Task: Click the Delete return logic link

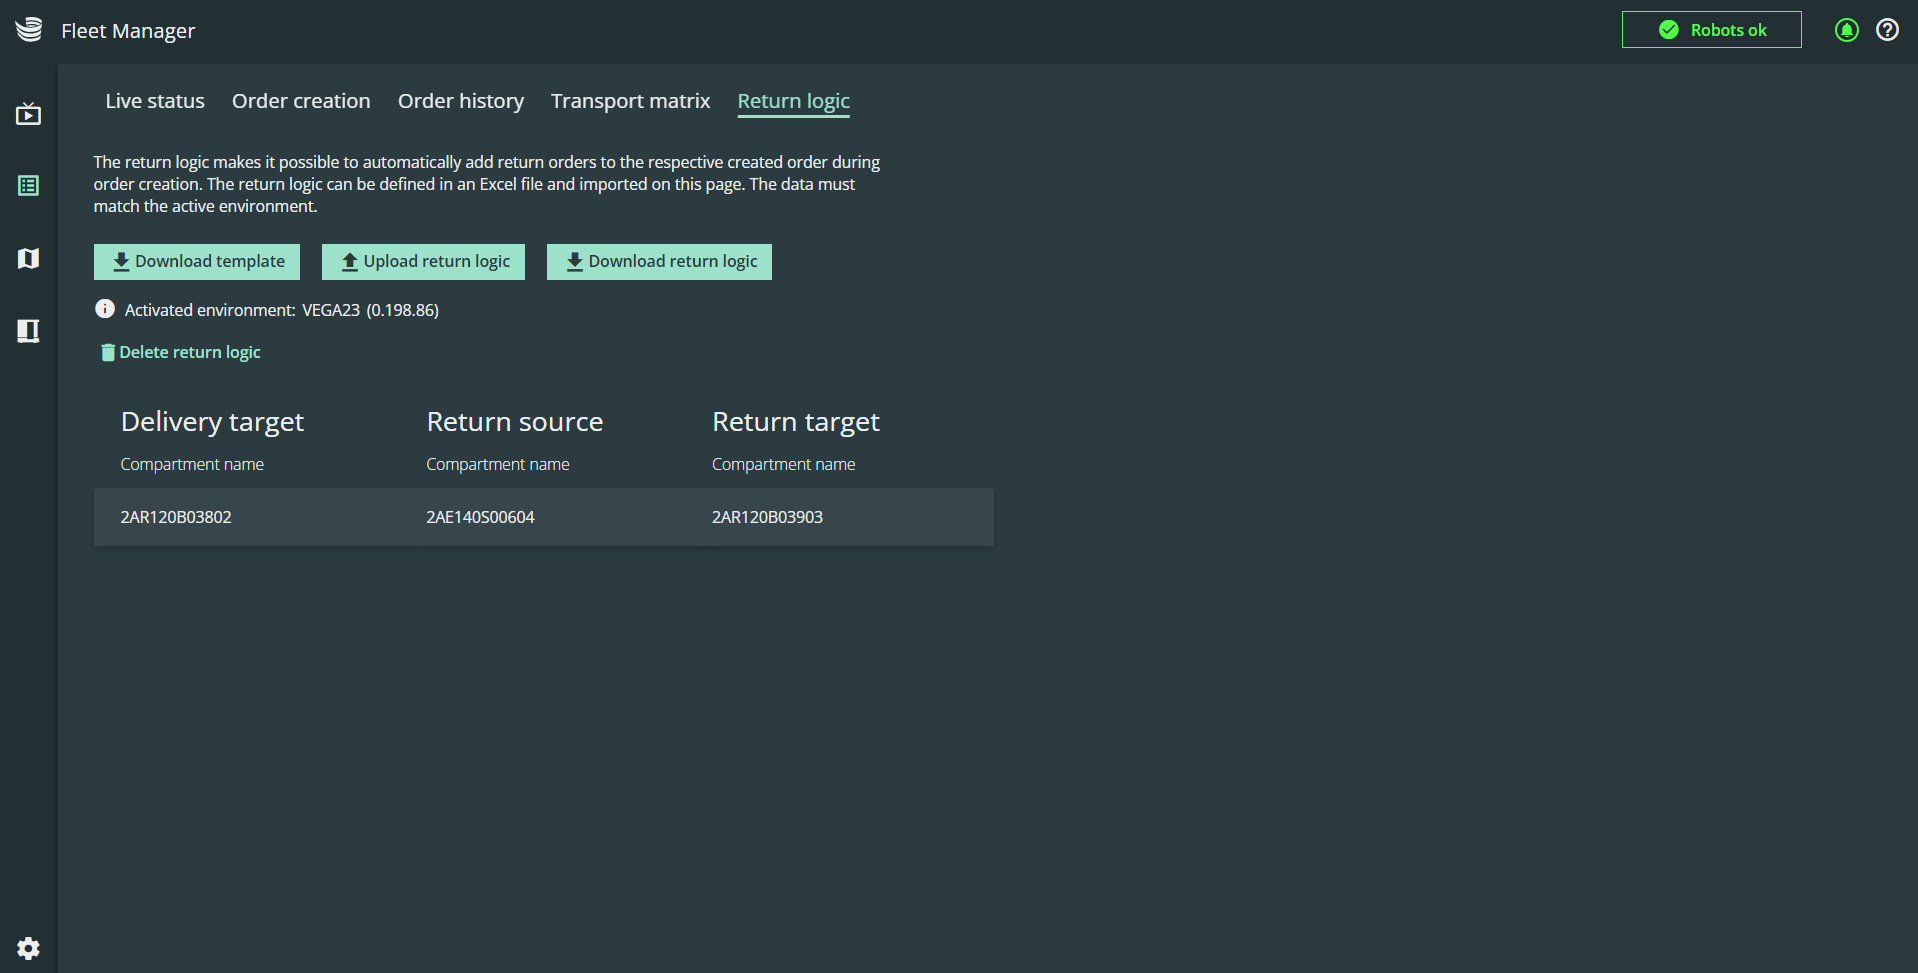Action: point(181,352)
